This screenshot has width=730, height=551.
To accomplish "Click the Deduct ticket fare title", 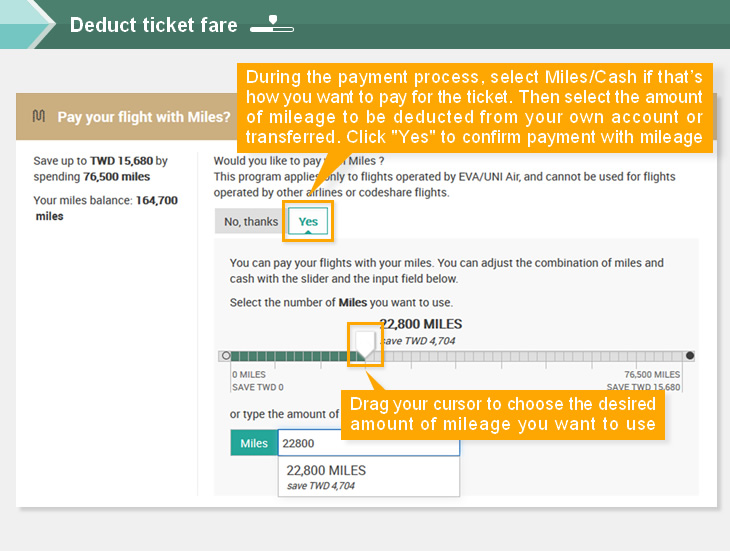I will [x=154, y=25].
